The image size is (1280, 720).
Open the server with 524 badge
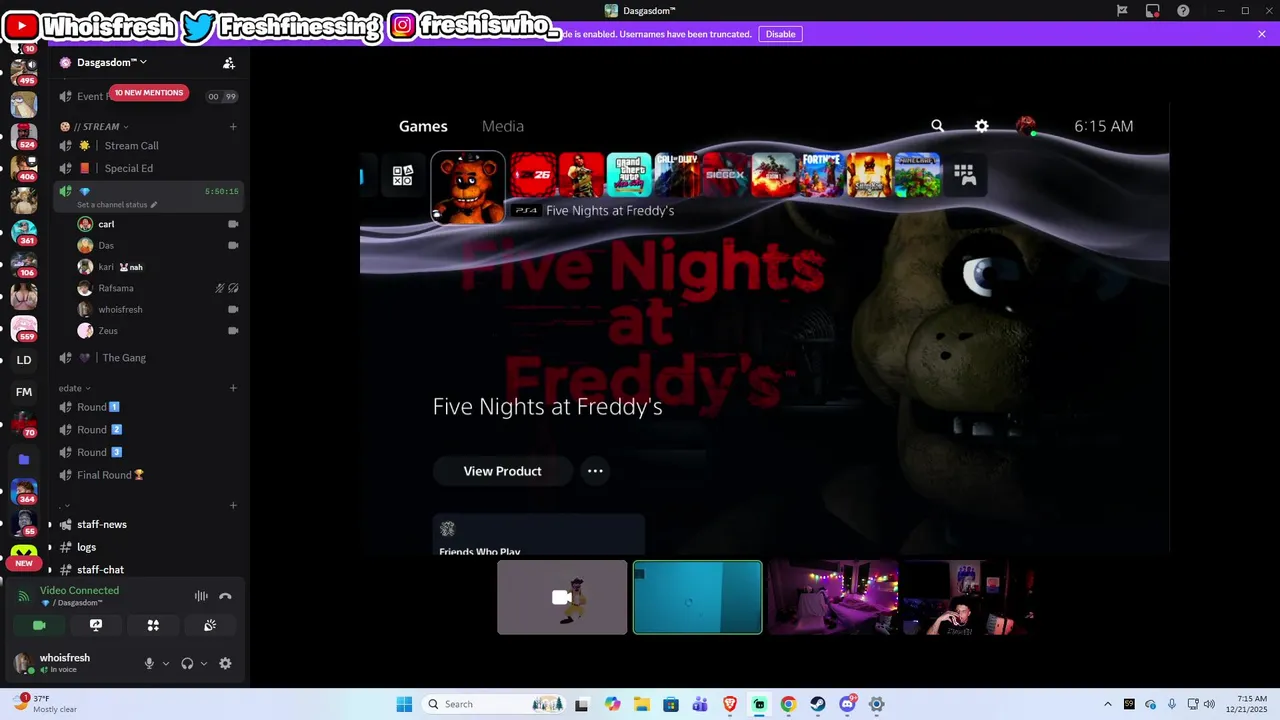click(24, 135)
